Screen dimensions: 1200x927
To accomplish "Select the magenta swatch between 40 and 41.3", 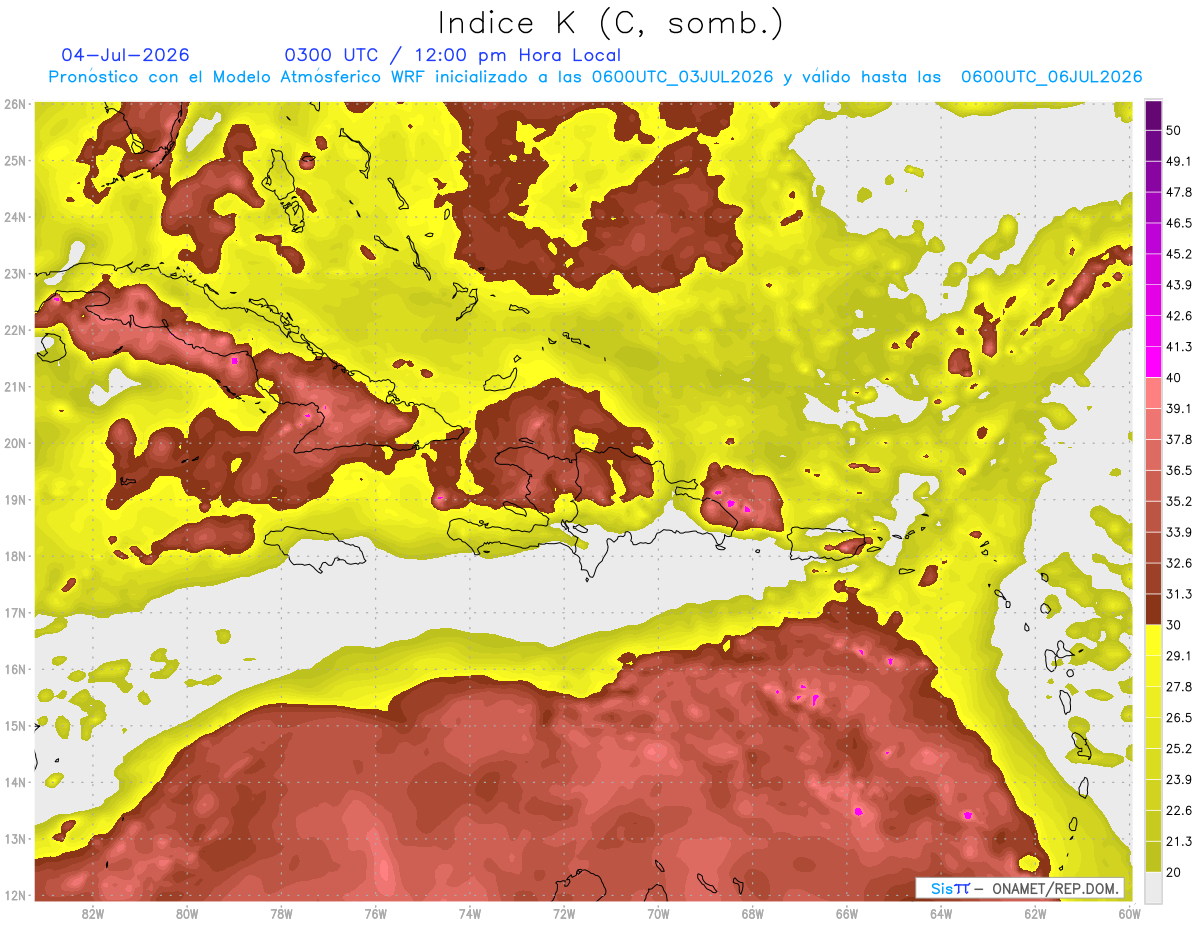I will pos(1154,361).
